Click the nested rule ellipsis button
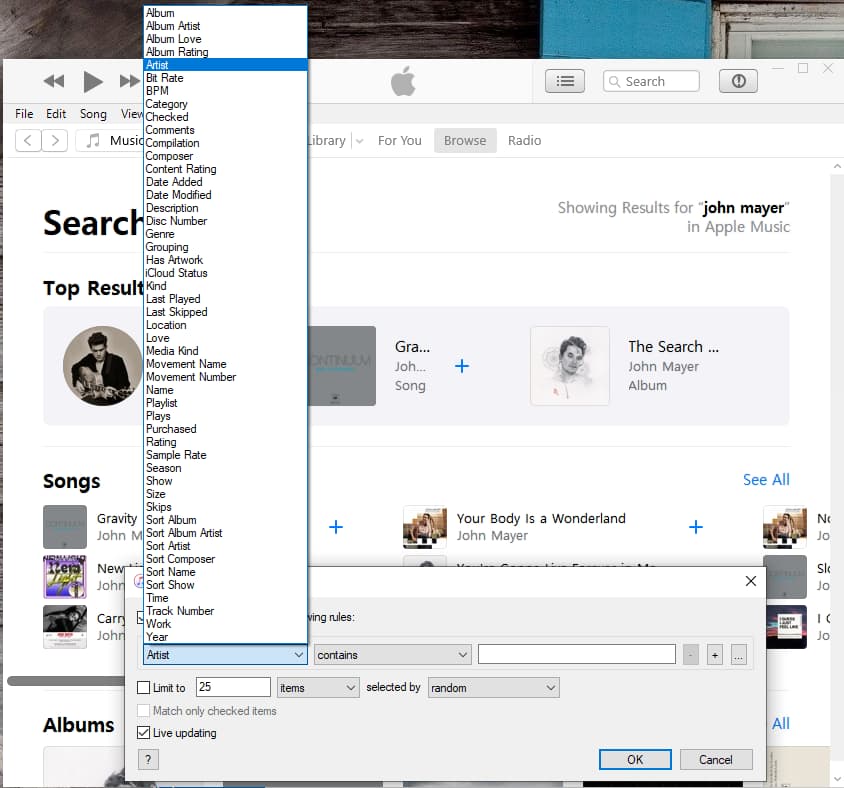The width and height of the screenshot is (844, 788). [x=738, y=655]
